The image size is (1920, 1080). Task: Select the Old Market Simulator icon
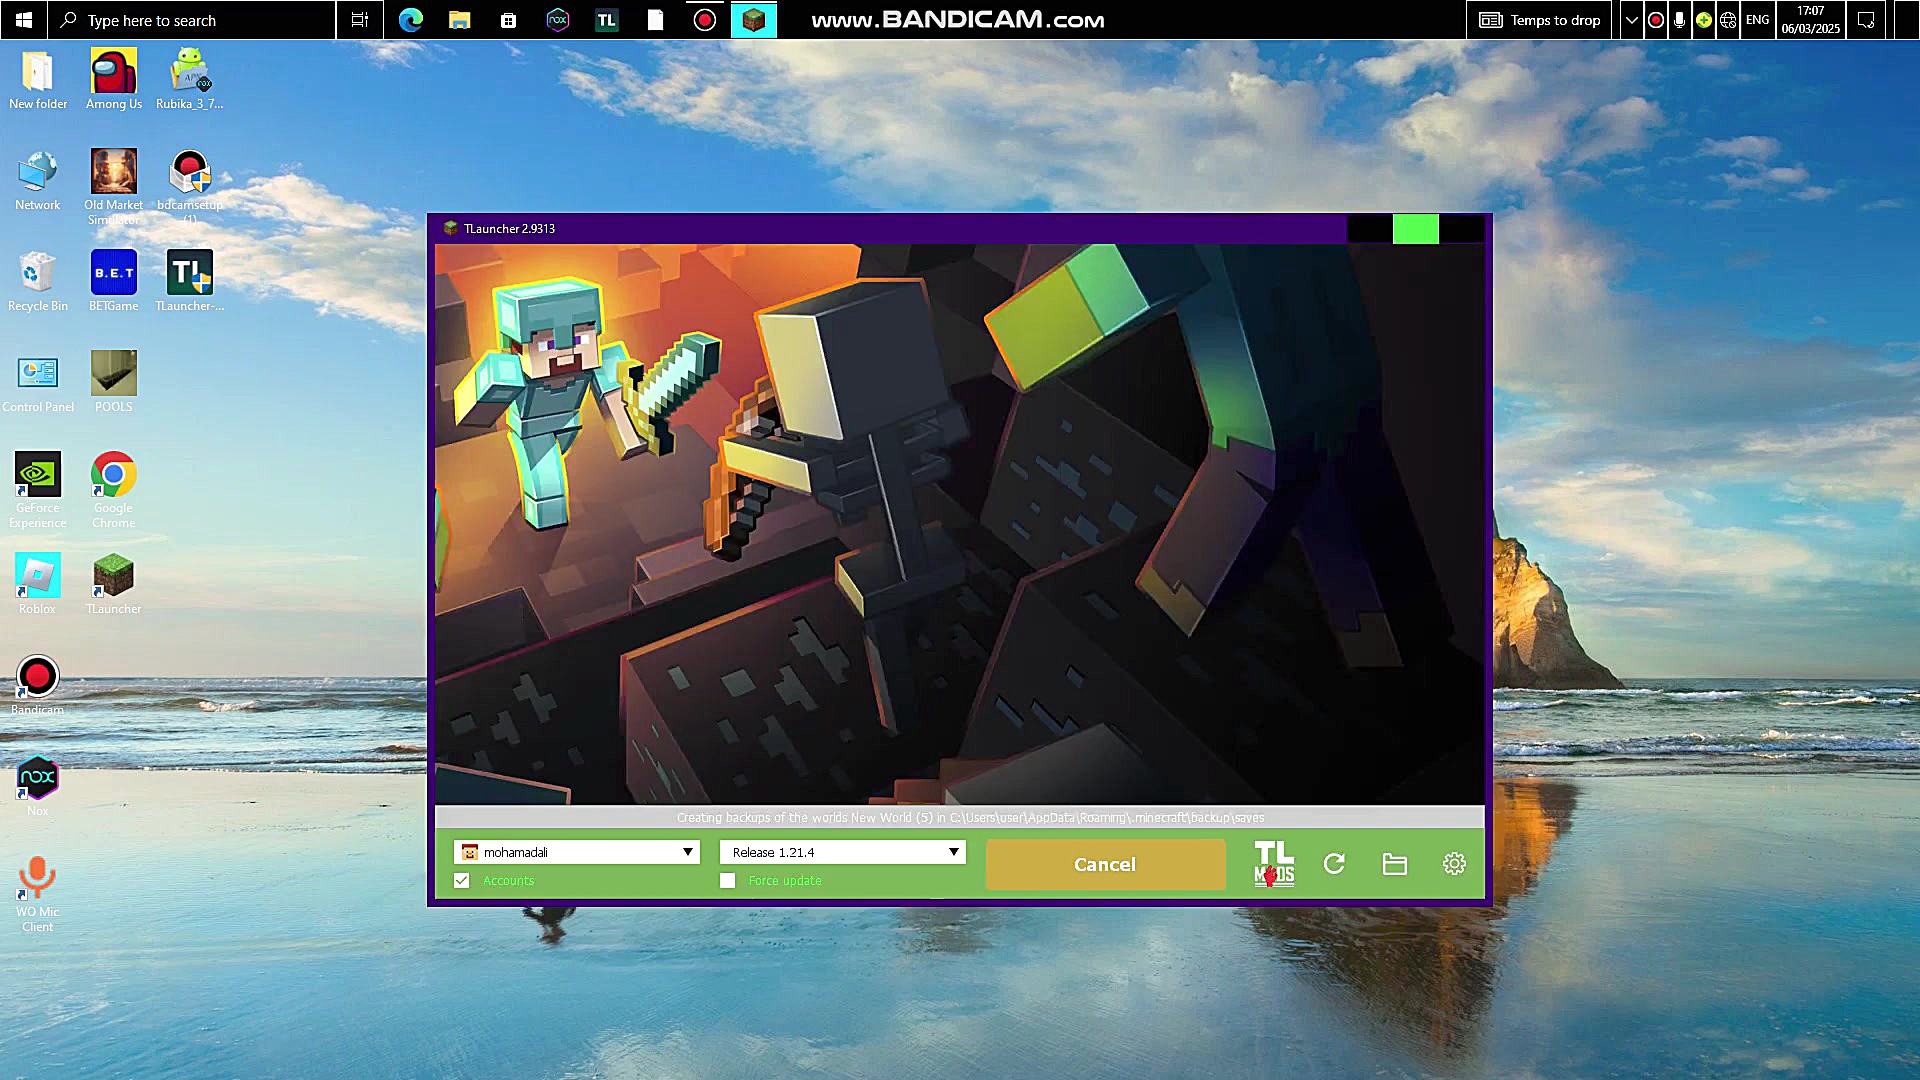click(x=114, y=187)
